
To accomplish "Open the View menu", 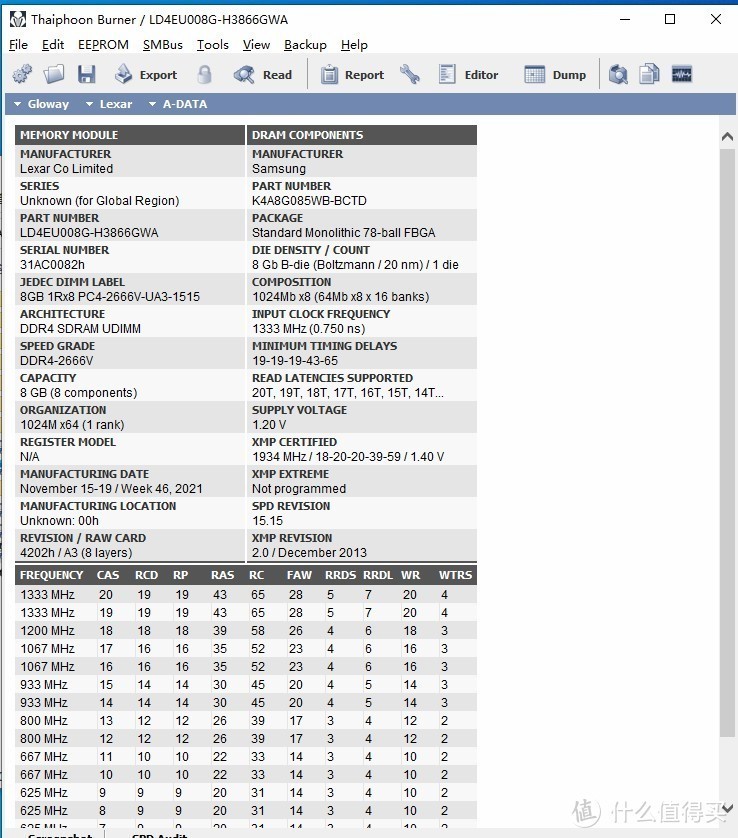I will coord(256,45).
